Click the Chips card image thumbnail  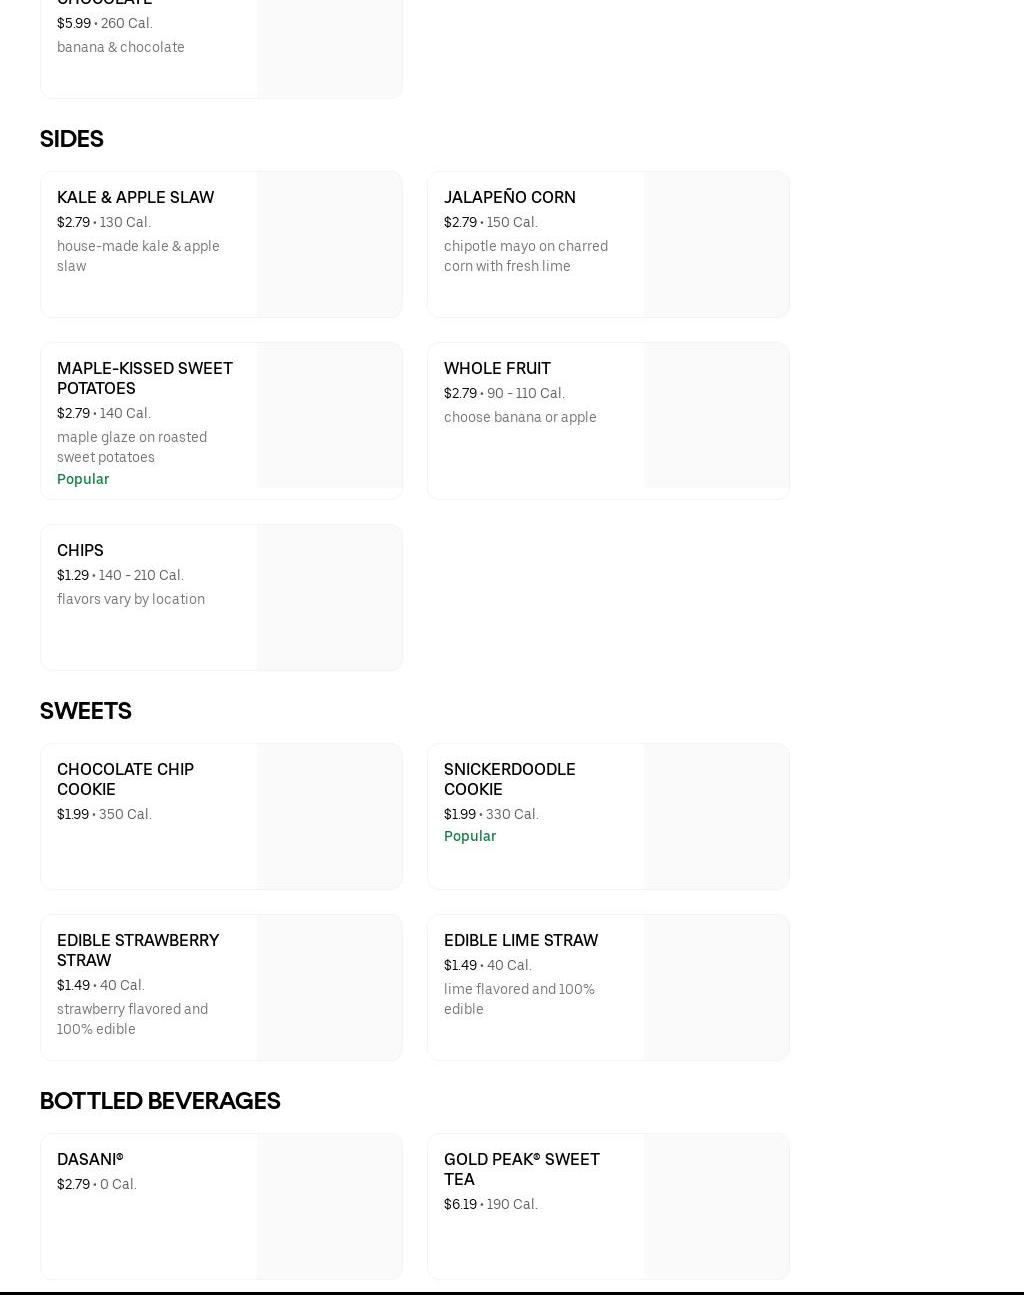pos(329,597)
